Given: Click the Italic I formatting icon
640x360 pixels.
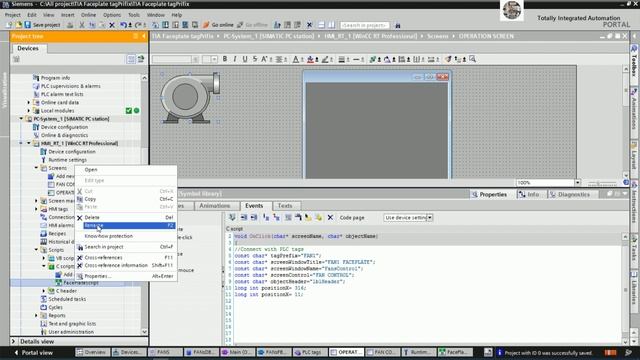Looking at the screenshot, I should tap(235, 59).
